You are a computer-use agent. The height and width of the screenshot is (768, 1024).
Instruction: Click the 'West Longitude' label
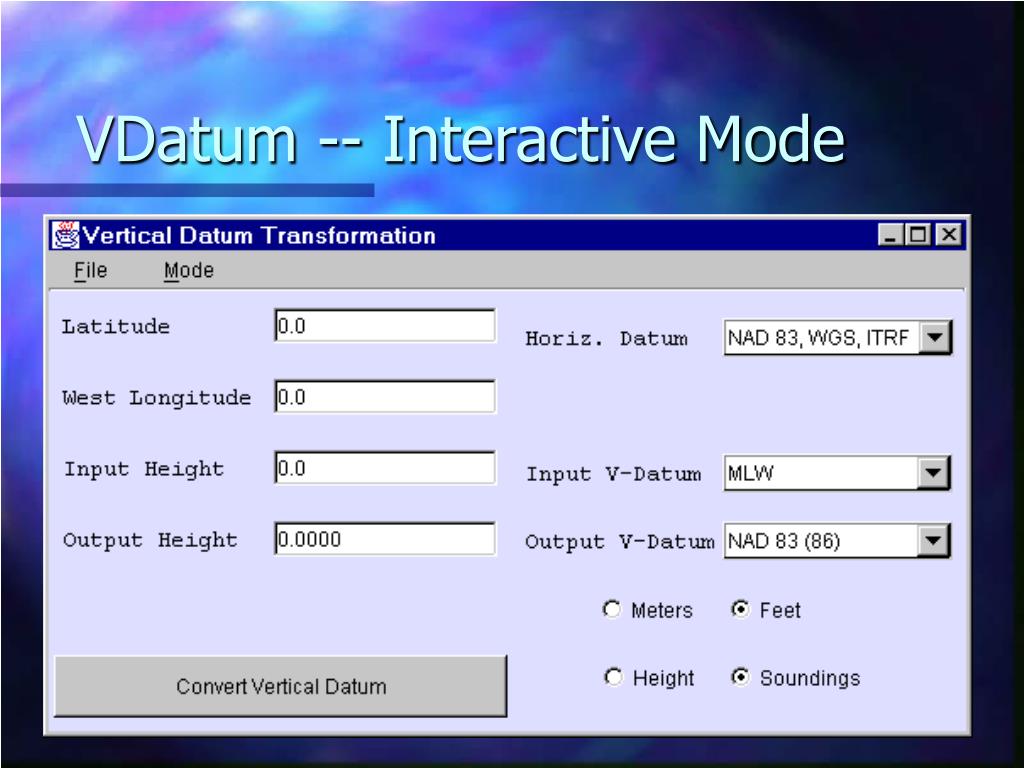point(157,398)
